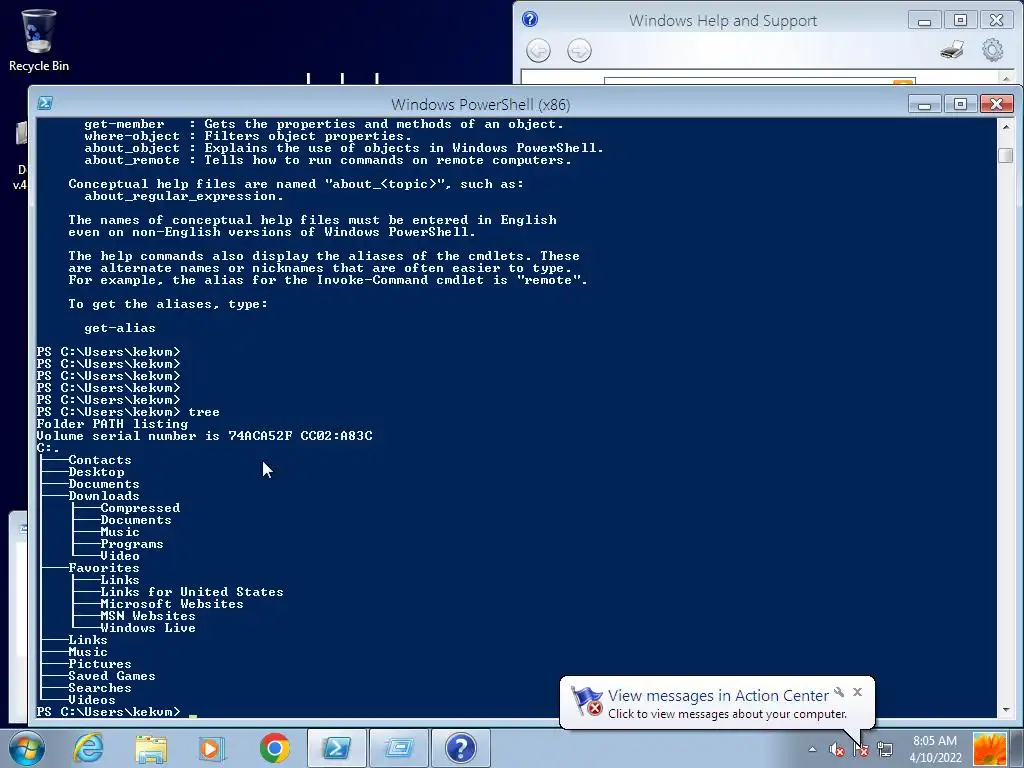Click 'Microsoft Websites' entry

pos(172,604)
